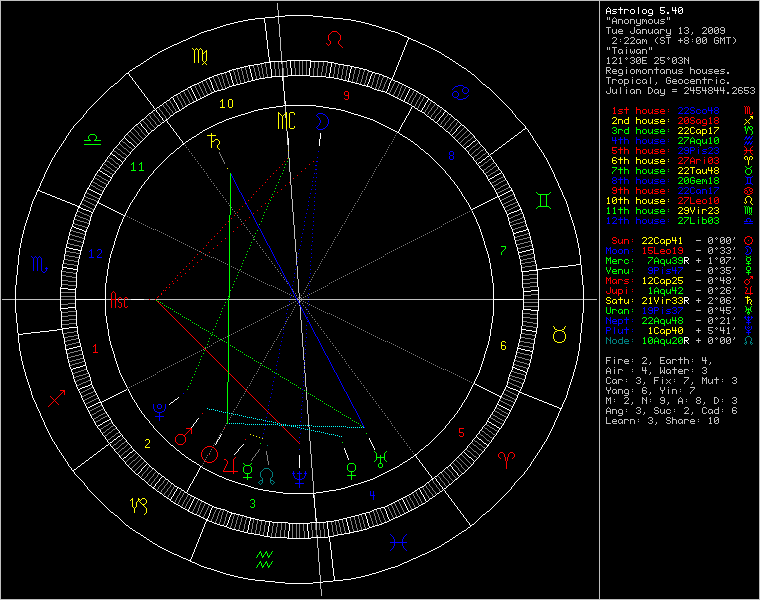Select the red Sagittarius arrow glyph
760x600 pixels.
[57, 399]
